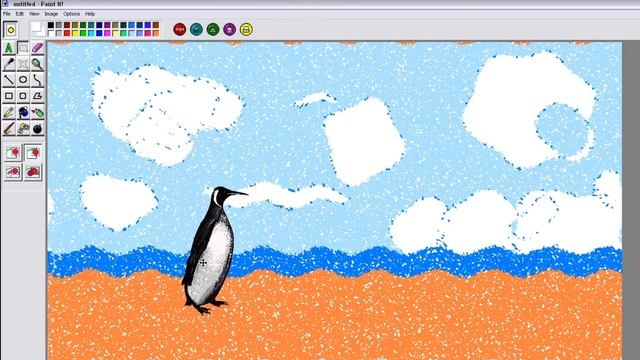Select the Magnifier zoom tool

[37, 64]
